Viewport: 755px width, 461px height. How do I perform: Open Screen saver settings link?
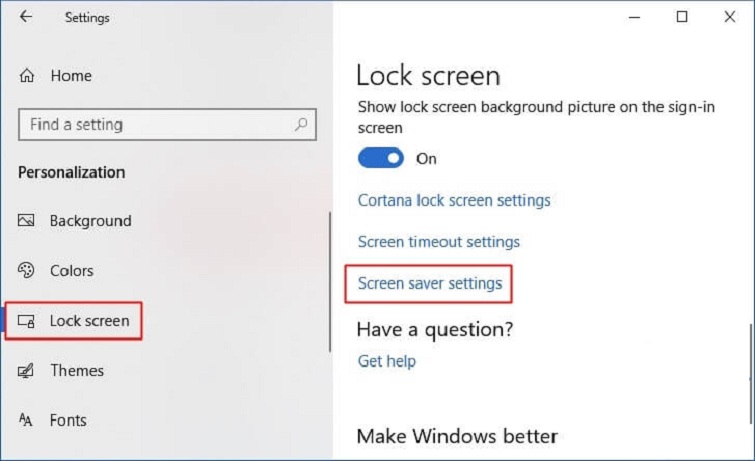click(430, 284)
